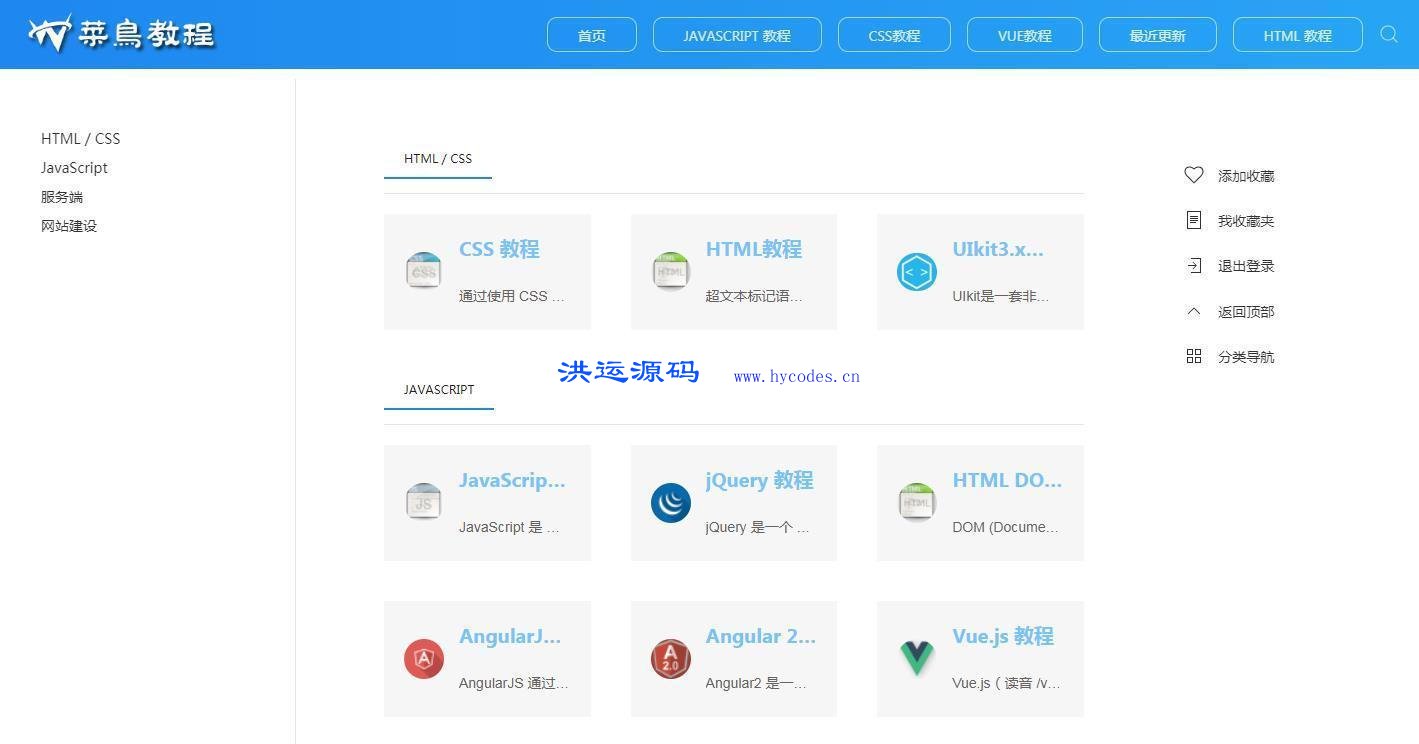Image resolution: width=1419 pixels, height=744 pixels.
Task: Open the jQuery 教程 title link
Action: point(759,480)
